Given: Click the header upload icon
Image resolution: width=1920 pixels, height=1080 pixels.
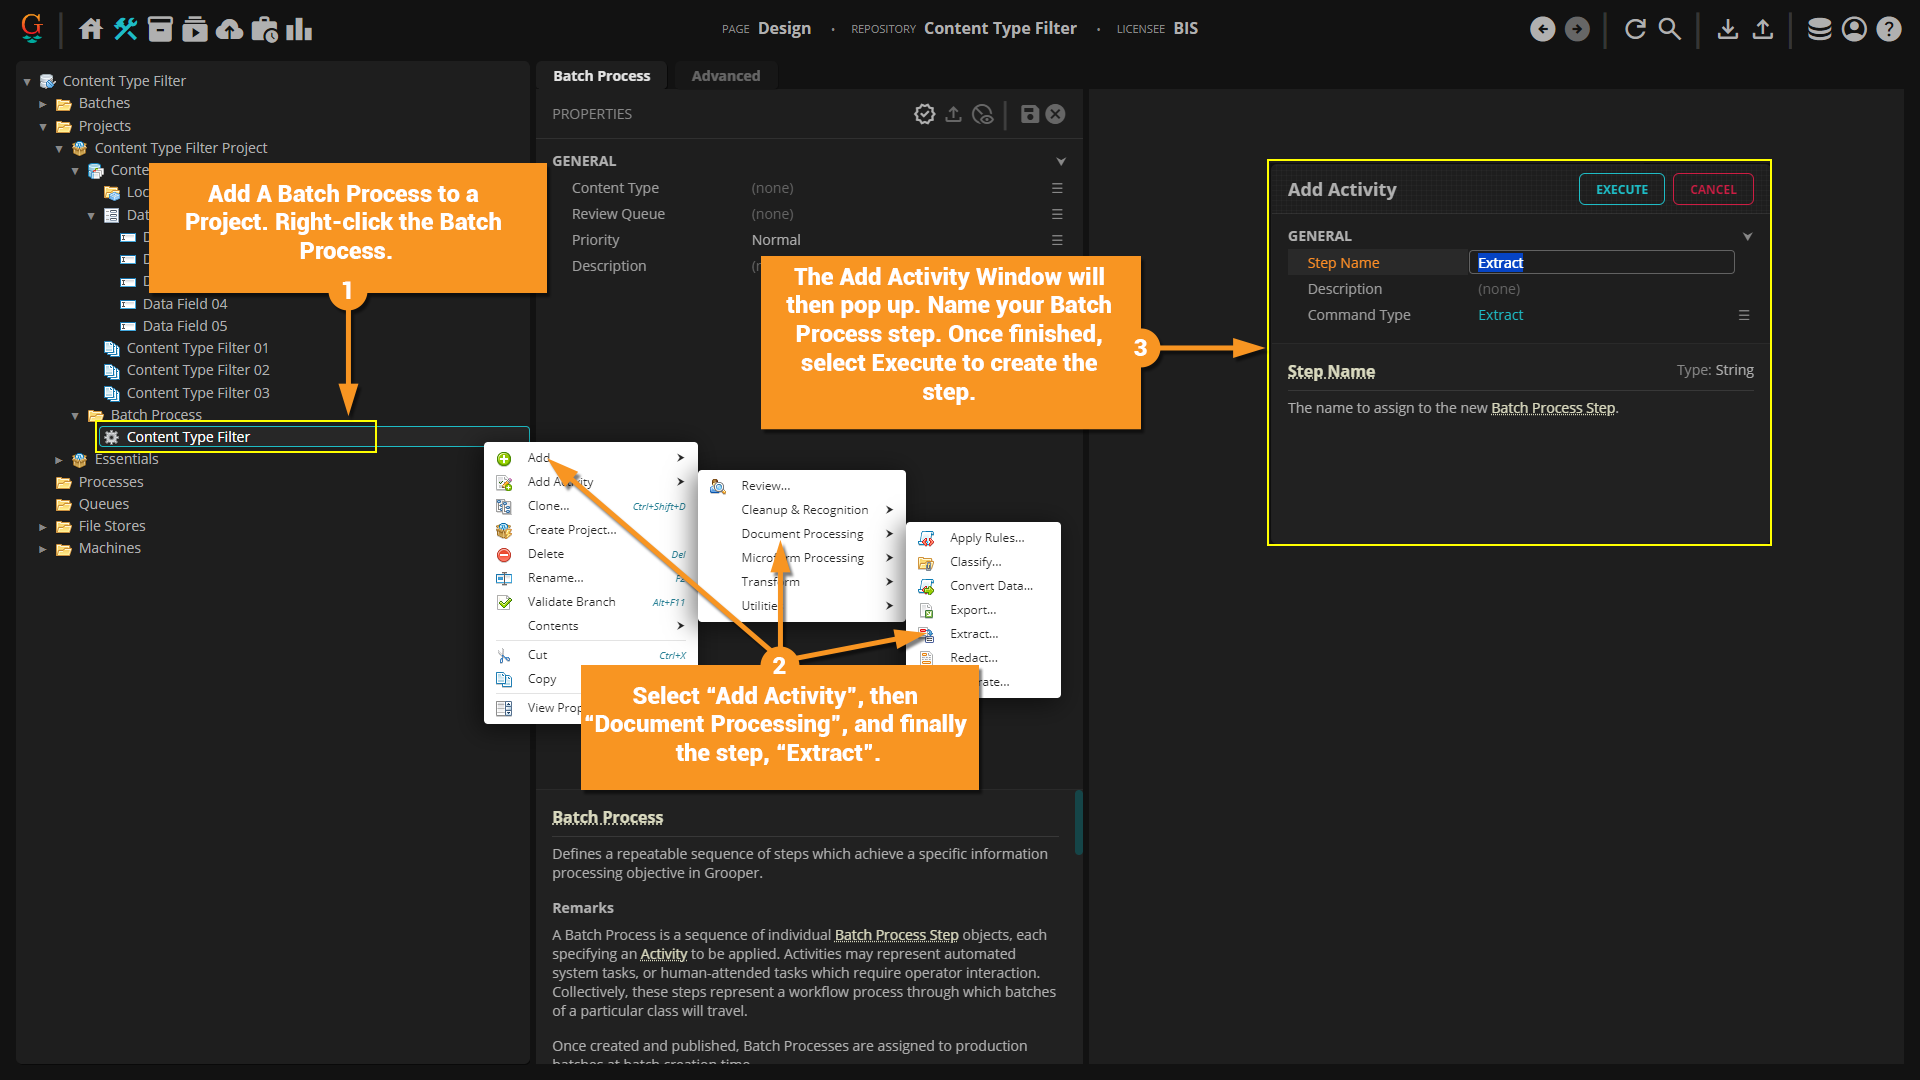Looking at the screenshot, I should click(1763, 29).
